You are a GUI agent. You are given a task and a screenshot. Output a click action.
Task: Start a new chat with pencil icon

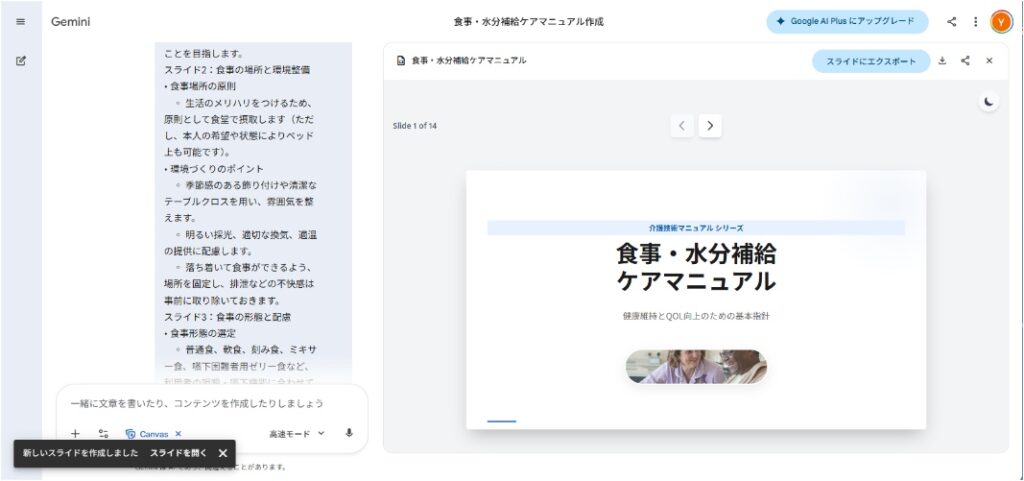pos(21,61)
